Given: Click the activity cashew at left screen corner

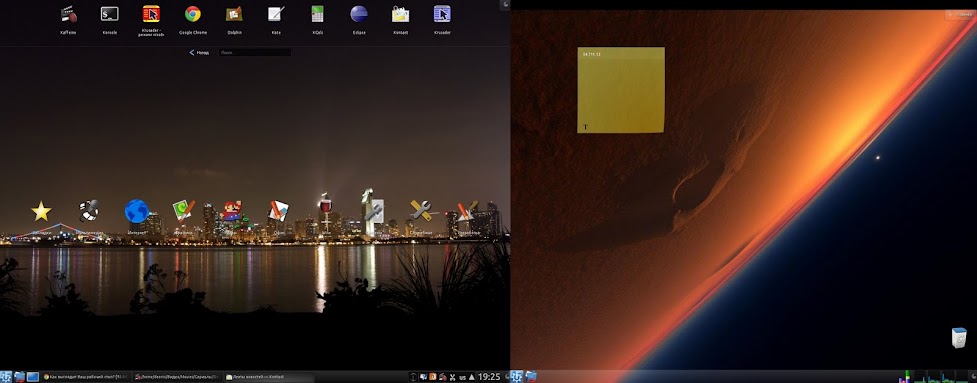Looking at the screenshot, I should coord(505,4).
